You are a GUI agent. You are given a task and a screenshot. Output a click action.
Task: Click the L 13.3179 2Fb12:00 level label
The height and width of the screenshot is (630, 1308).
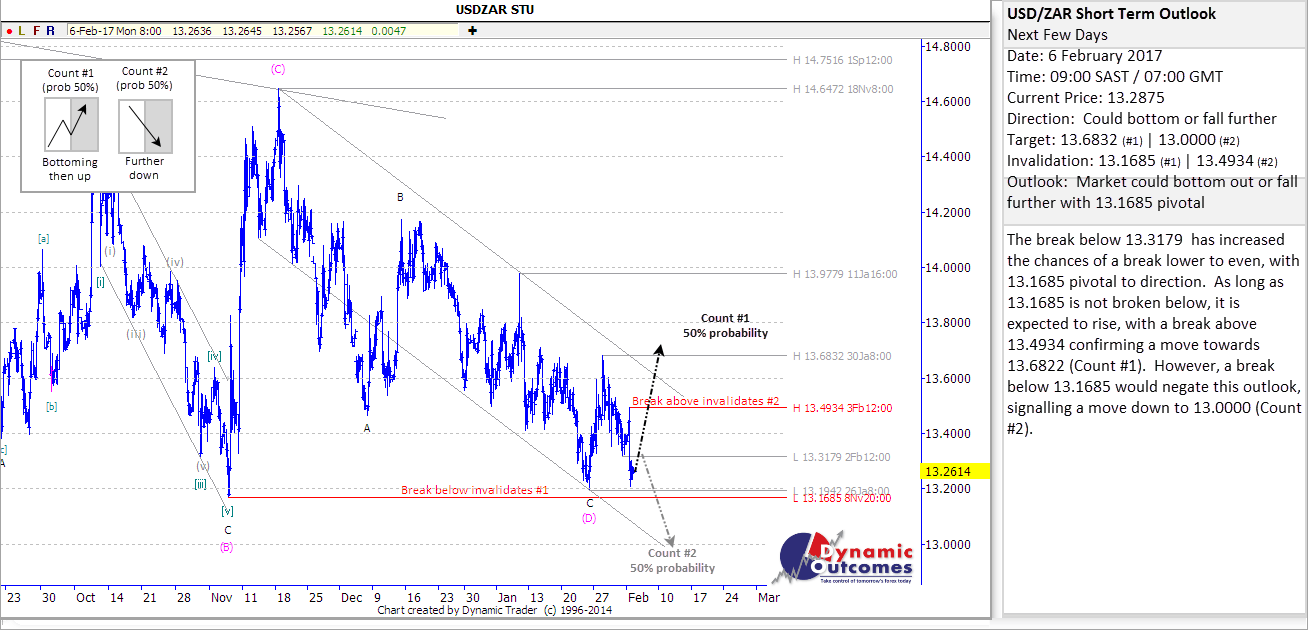pyautogui.click(x=842, y=457)
